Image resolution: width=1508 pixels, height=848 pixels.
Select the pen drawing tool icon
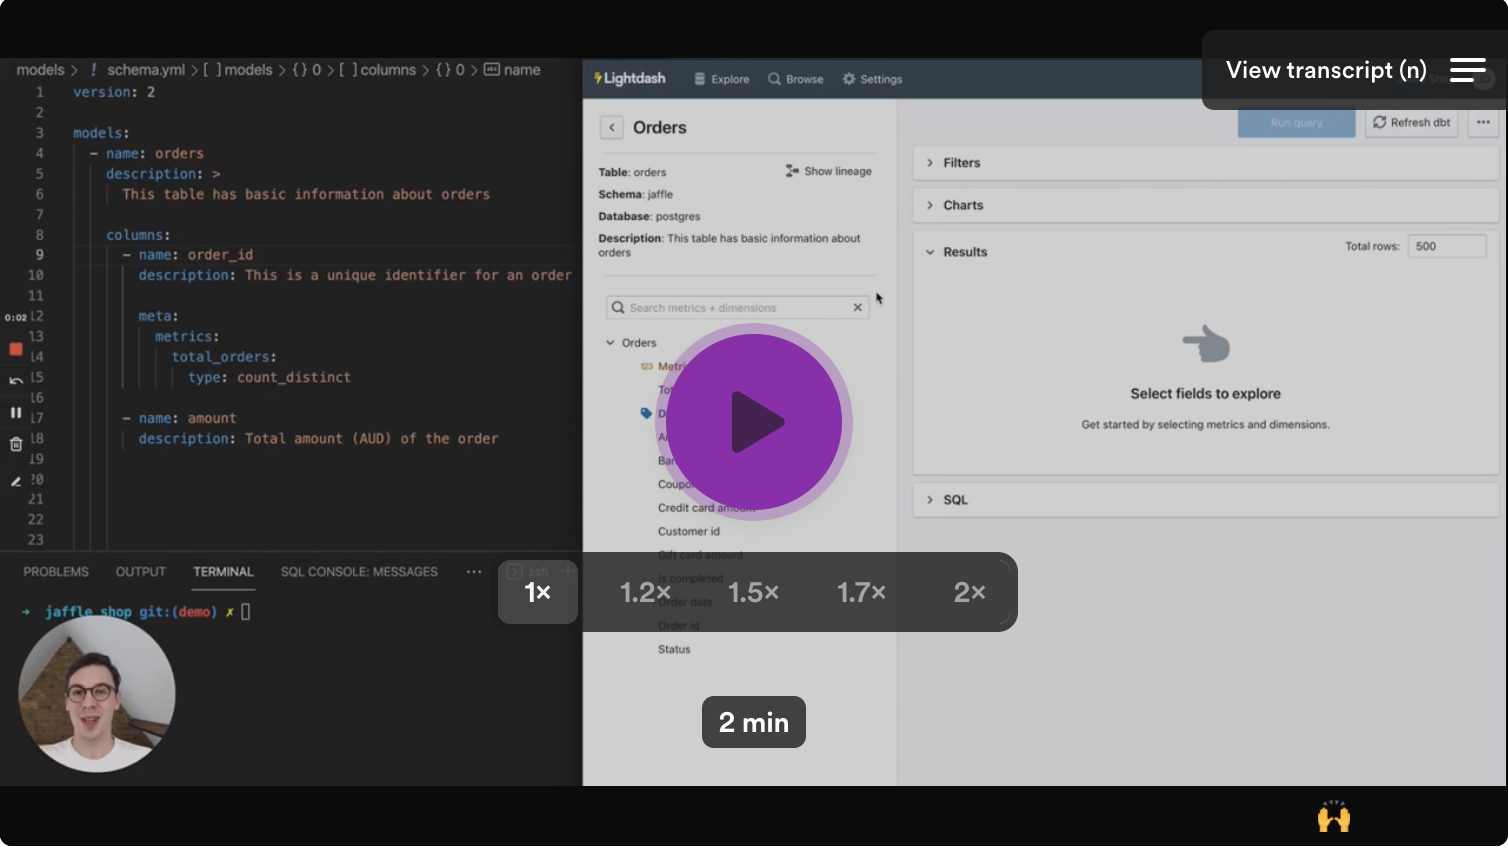[16, 481]
